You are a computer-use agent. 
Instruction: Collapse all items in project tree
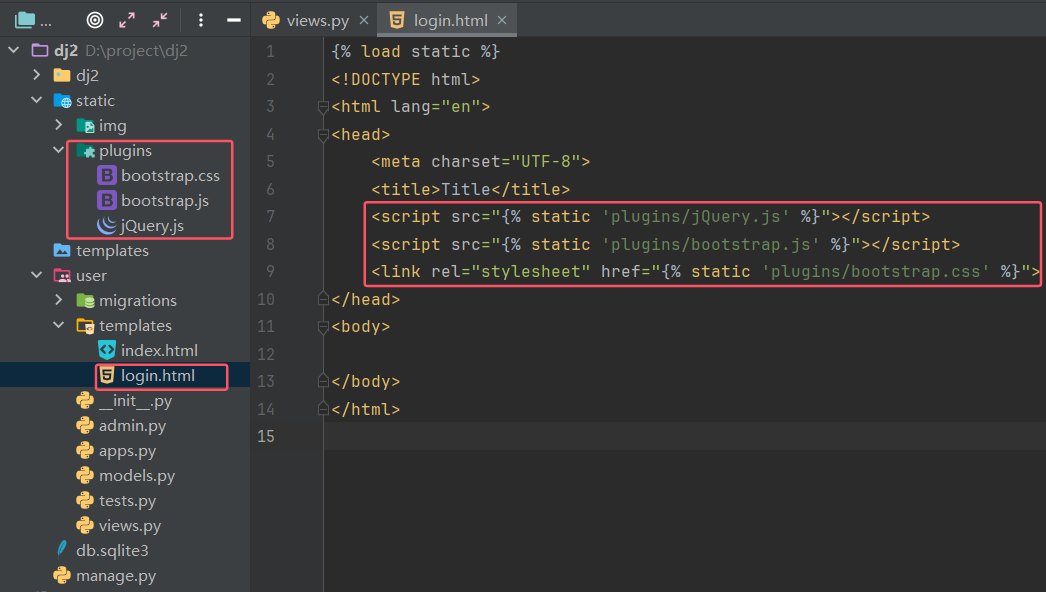tap(160, 20)
